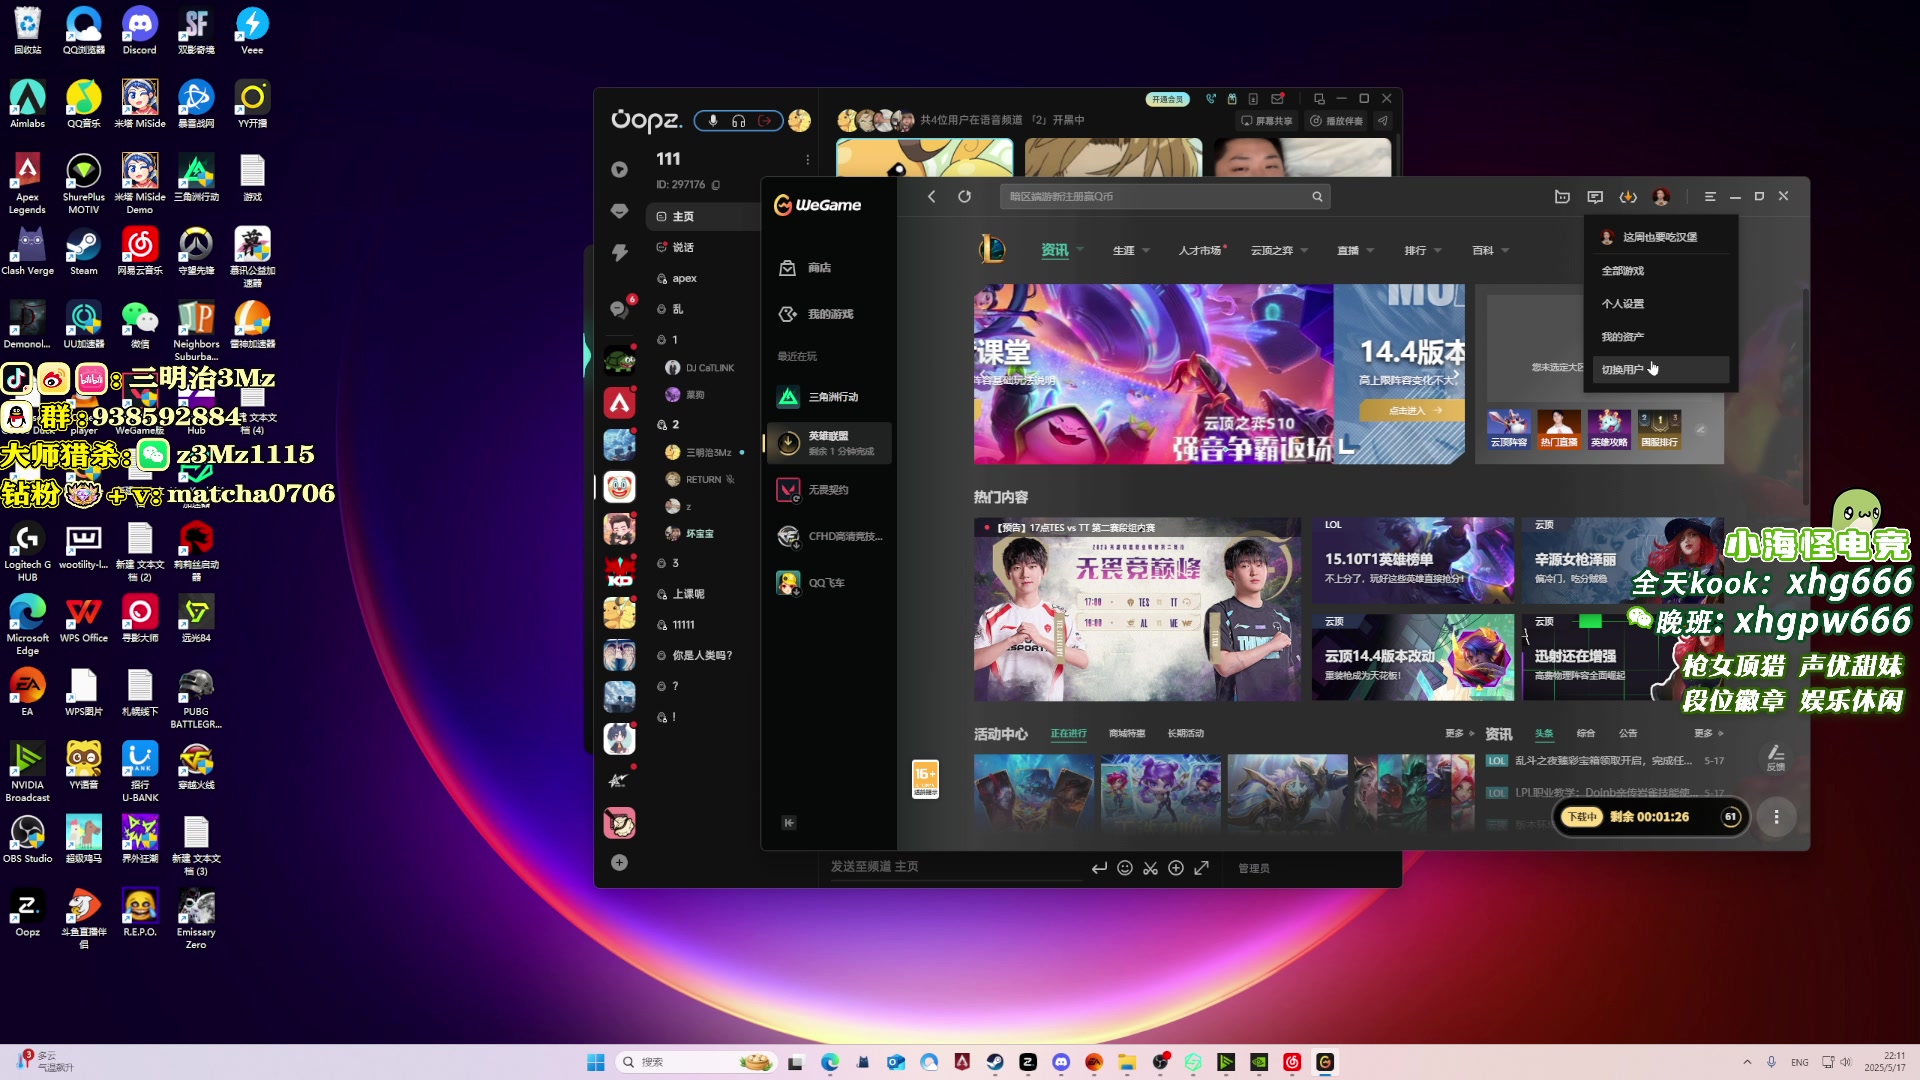The image size is (1920, 1080).
Task: Switch to 综合 news tab
Action: [x=1586, y=734]
